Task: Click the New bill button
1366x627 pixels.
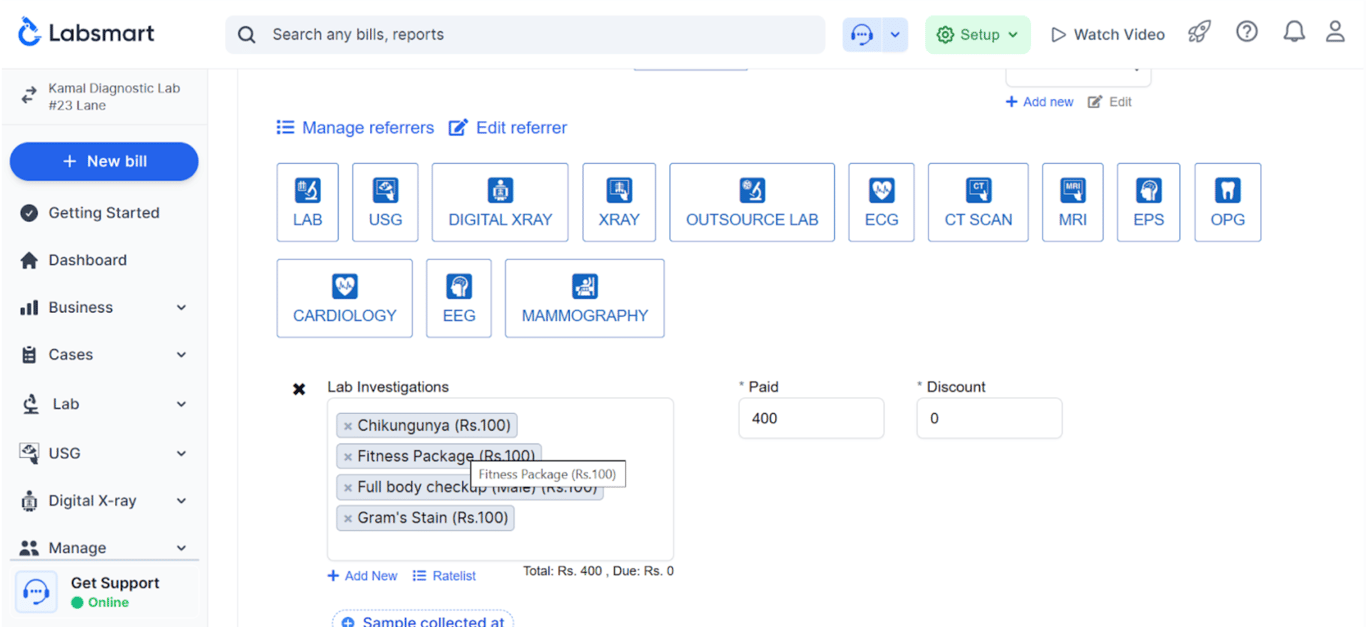Action: coord(103,161)
